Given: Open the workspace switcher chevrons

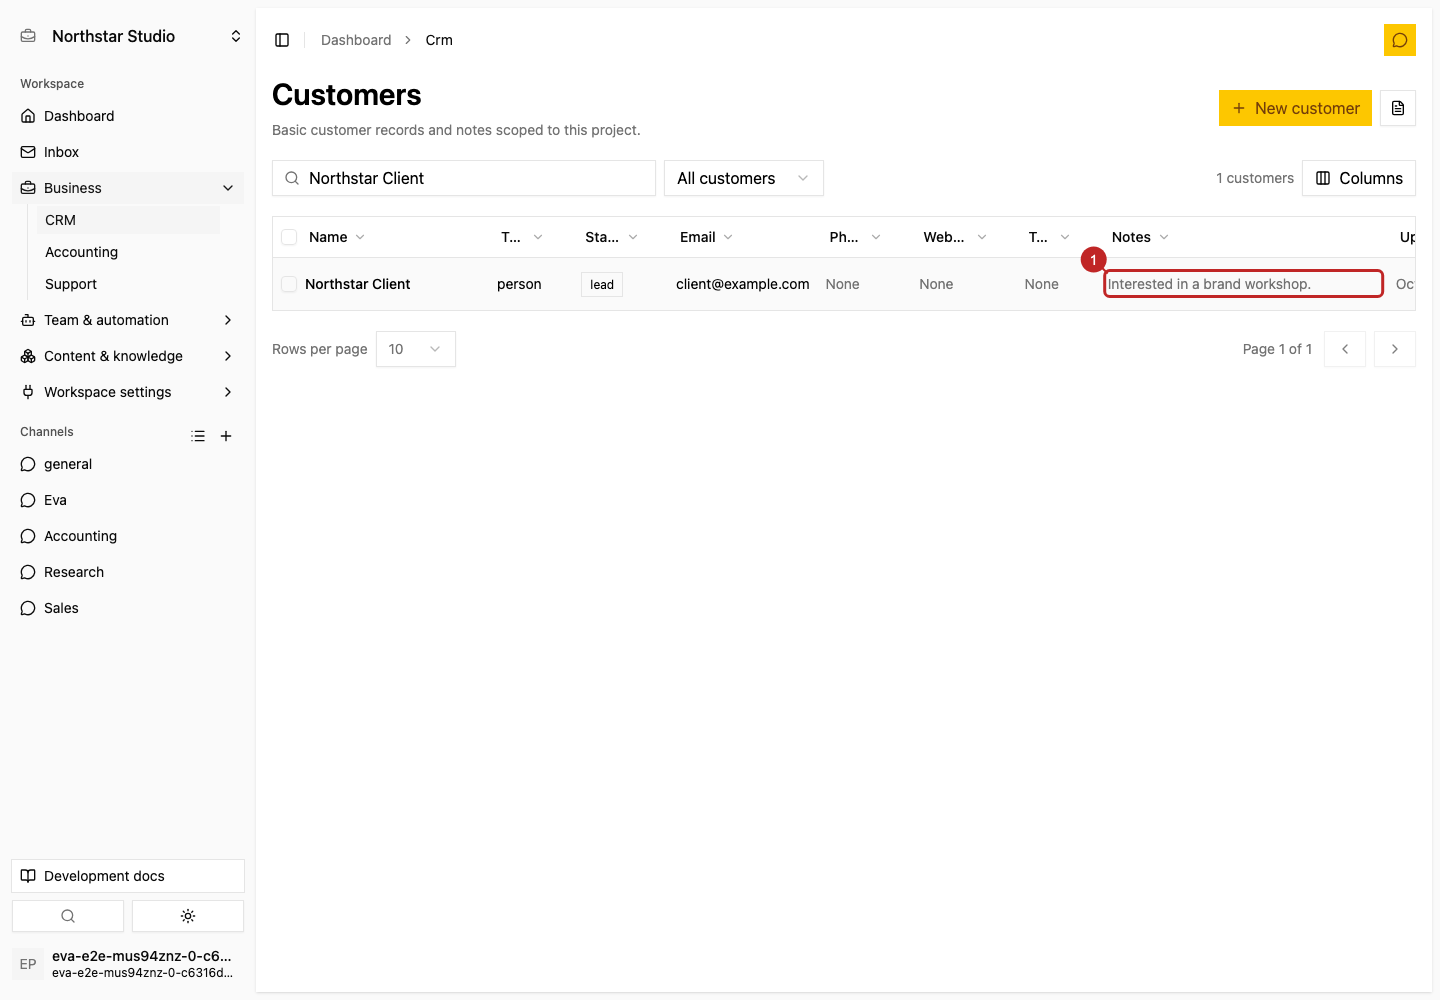Looking at the screenshot, I should (x=236, y=36).
